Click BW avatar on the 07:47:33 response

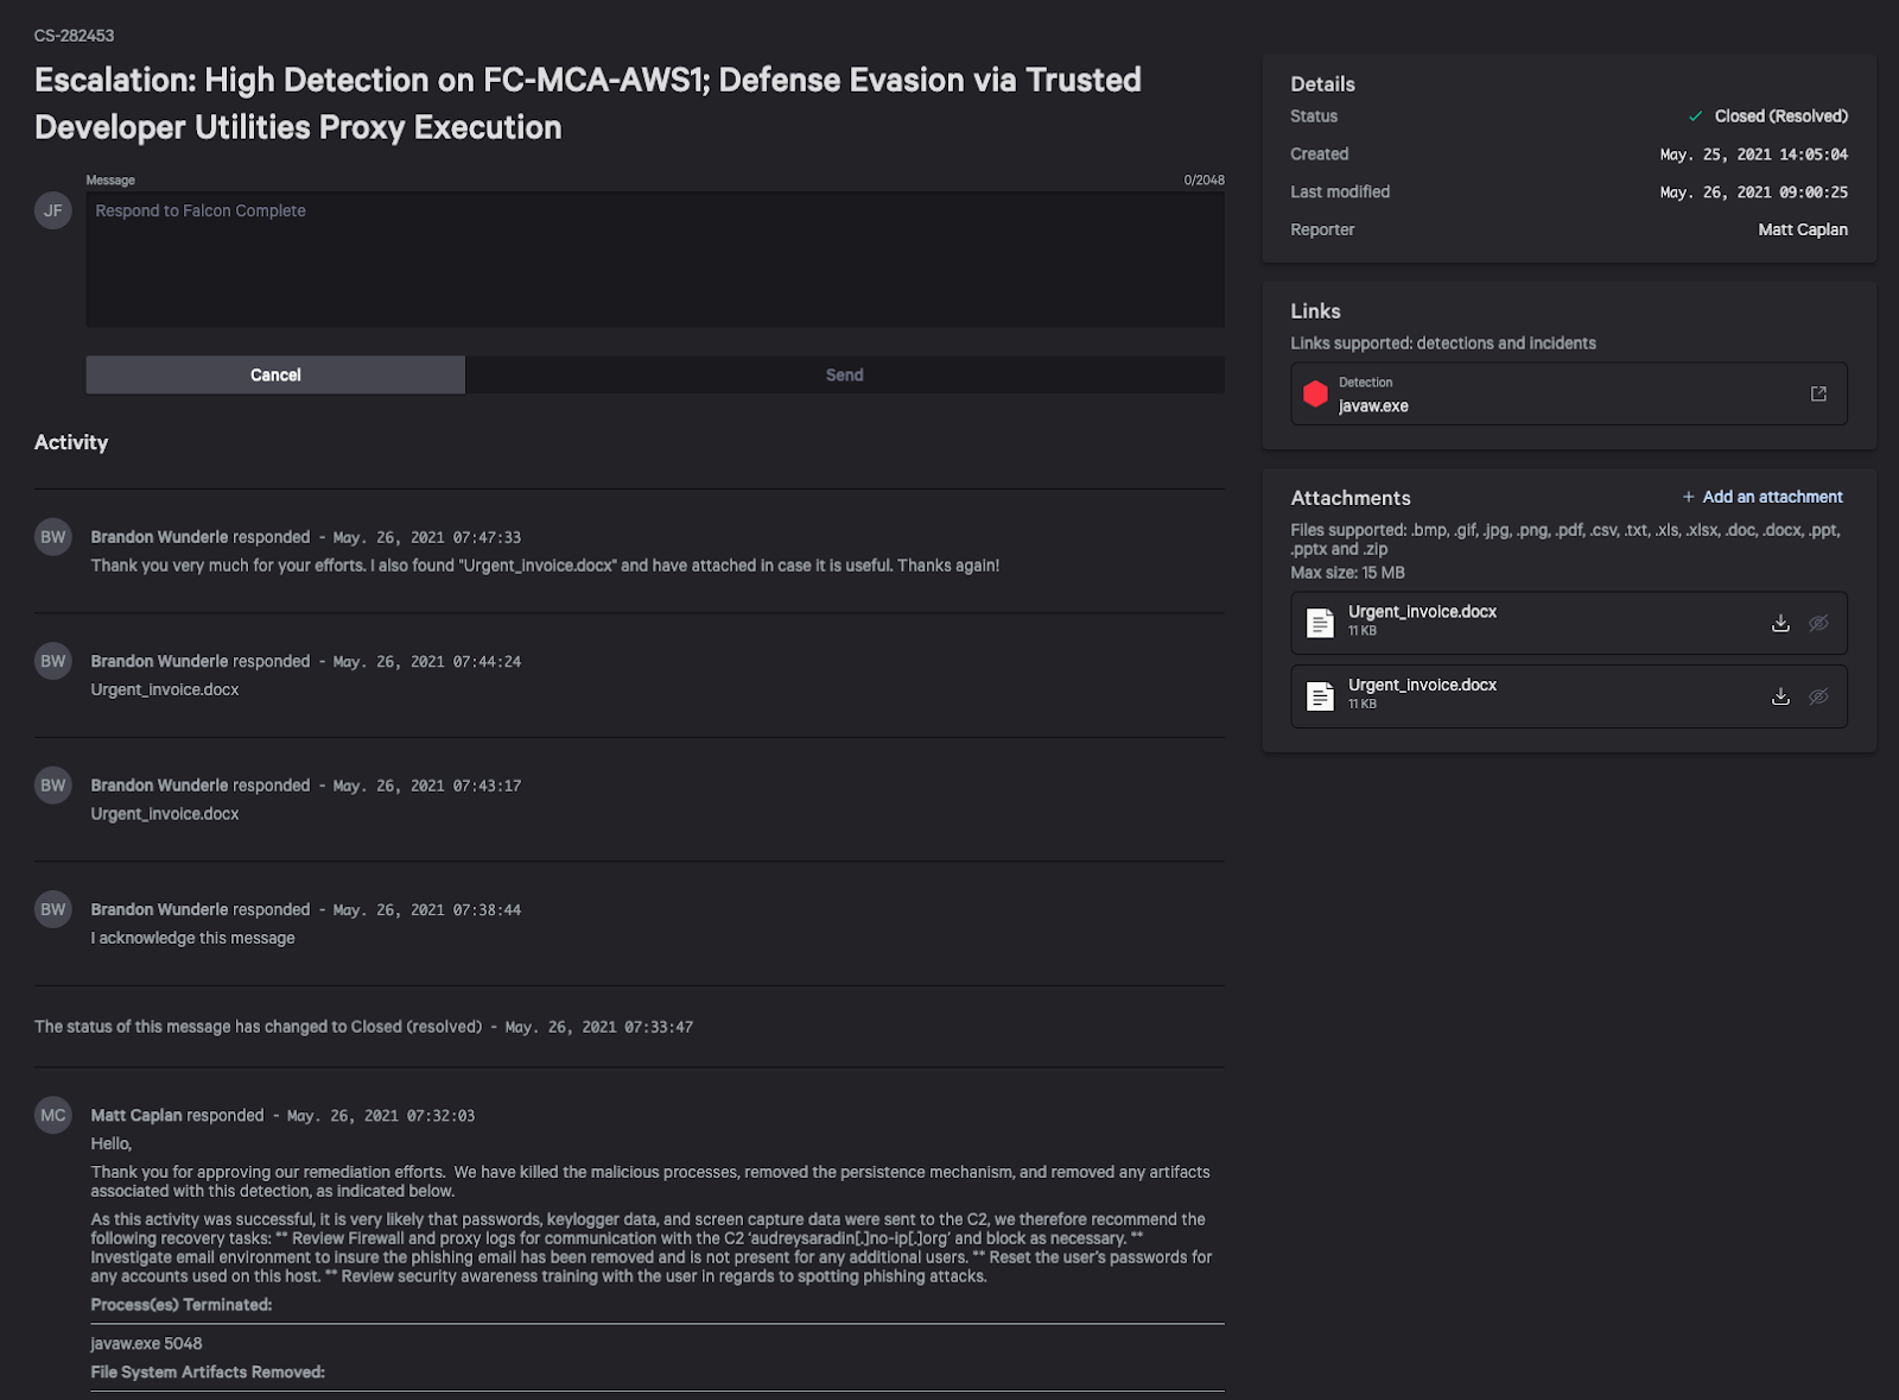(53, 537)
